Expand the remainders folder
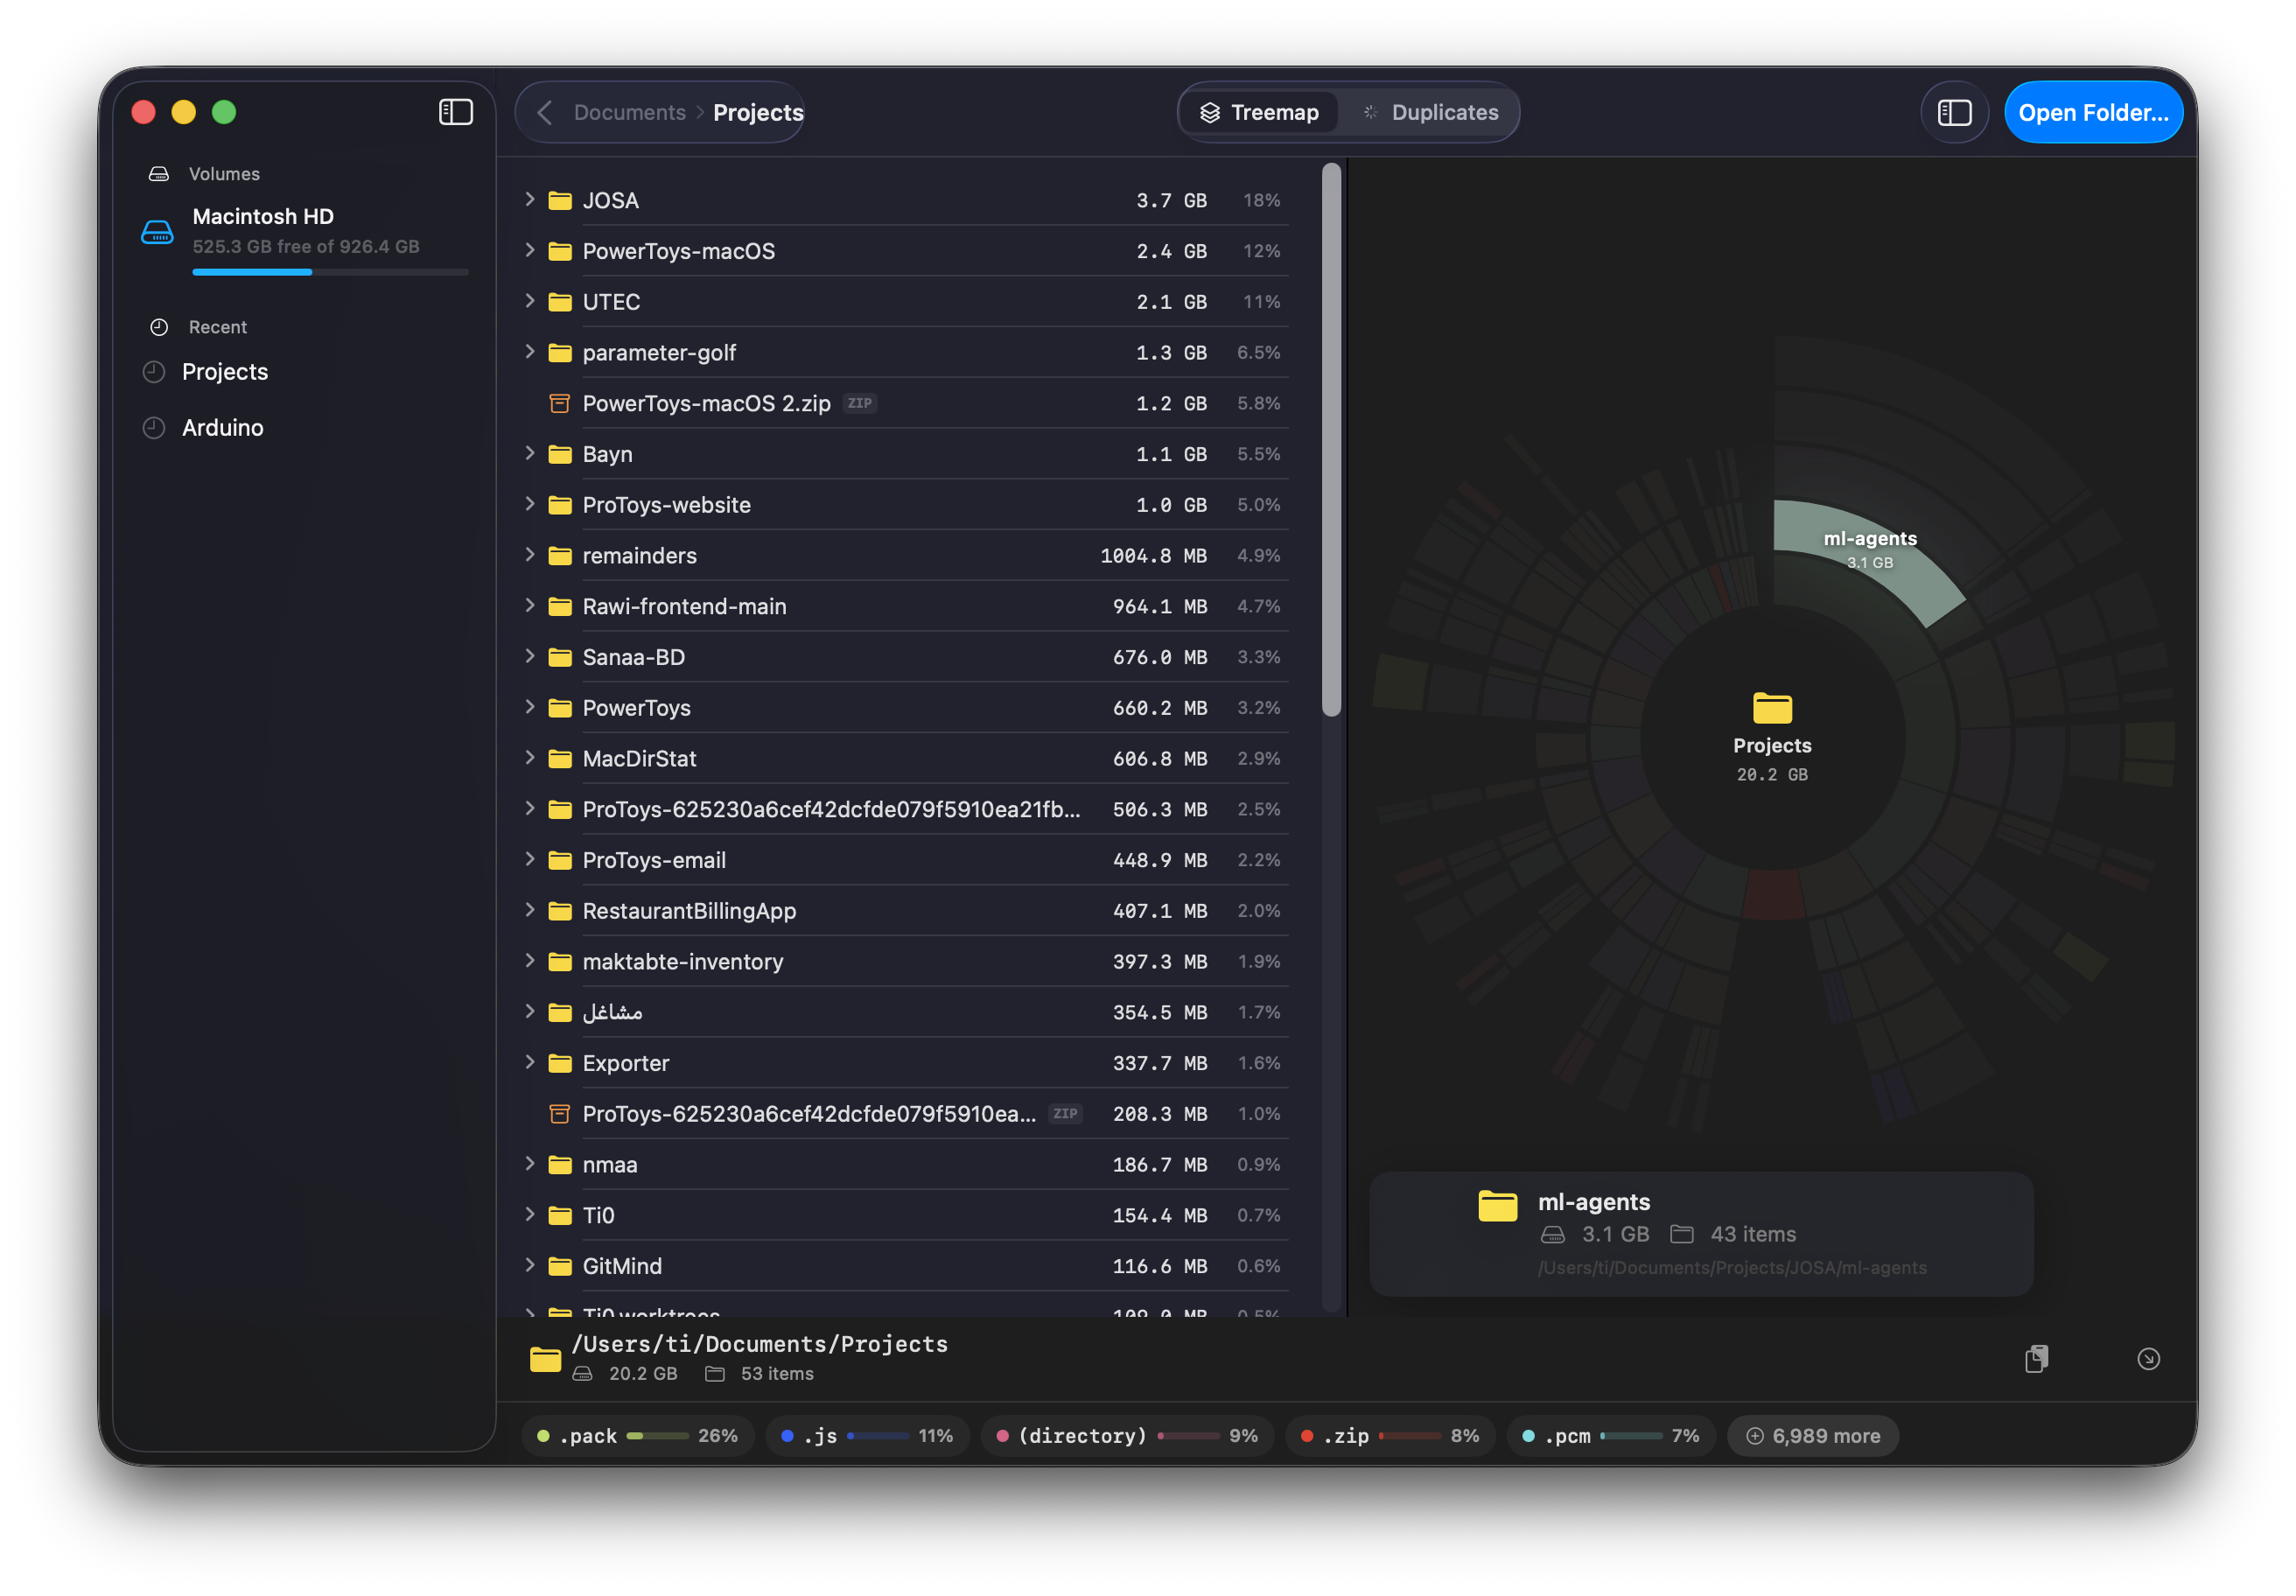 (530, 555)
